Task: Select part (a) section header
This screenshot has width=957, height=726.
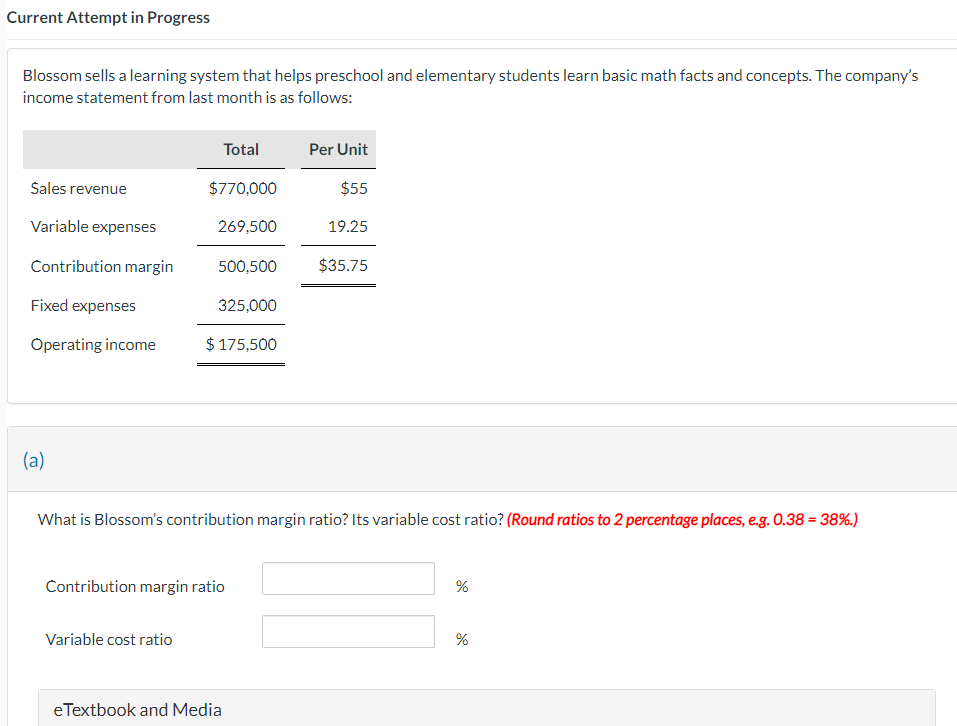Action: click(x=35, y=460)
